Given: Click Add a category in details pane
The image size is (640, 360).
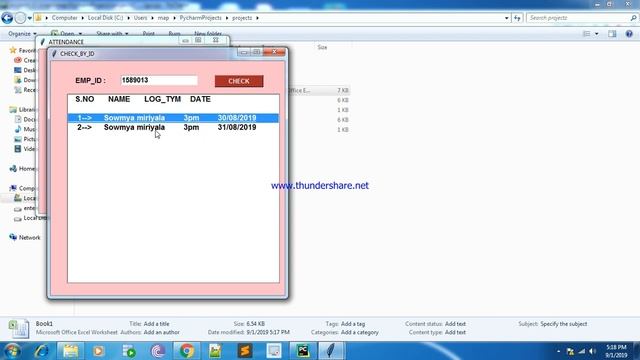Looking at the screenshot, I should pos(360,332).
